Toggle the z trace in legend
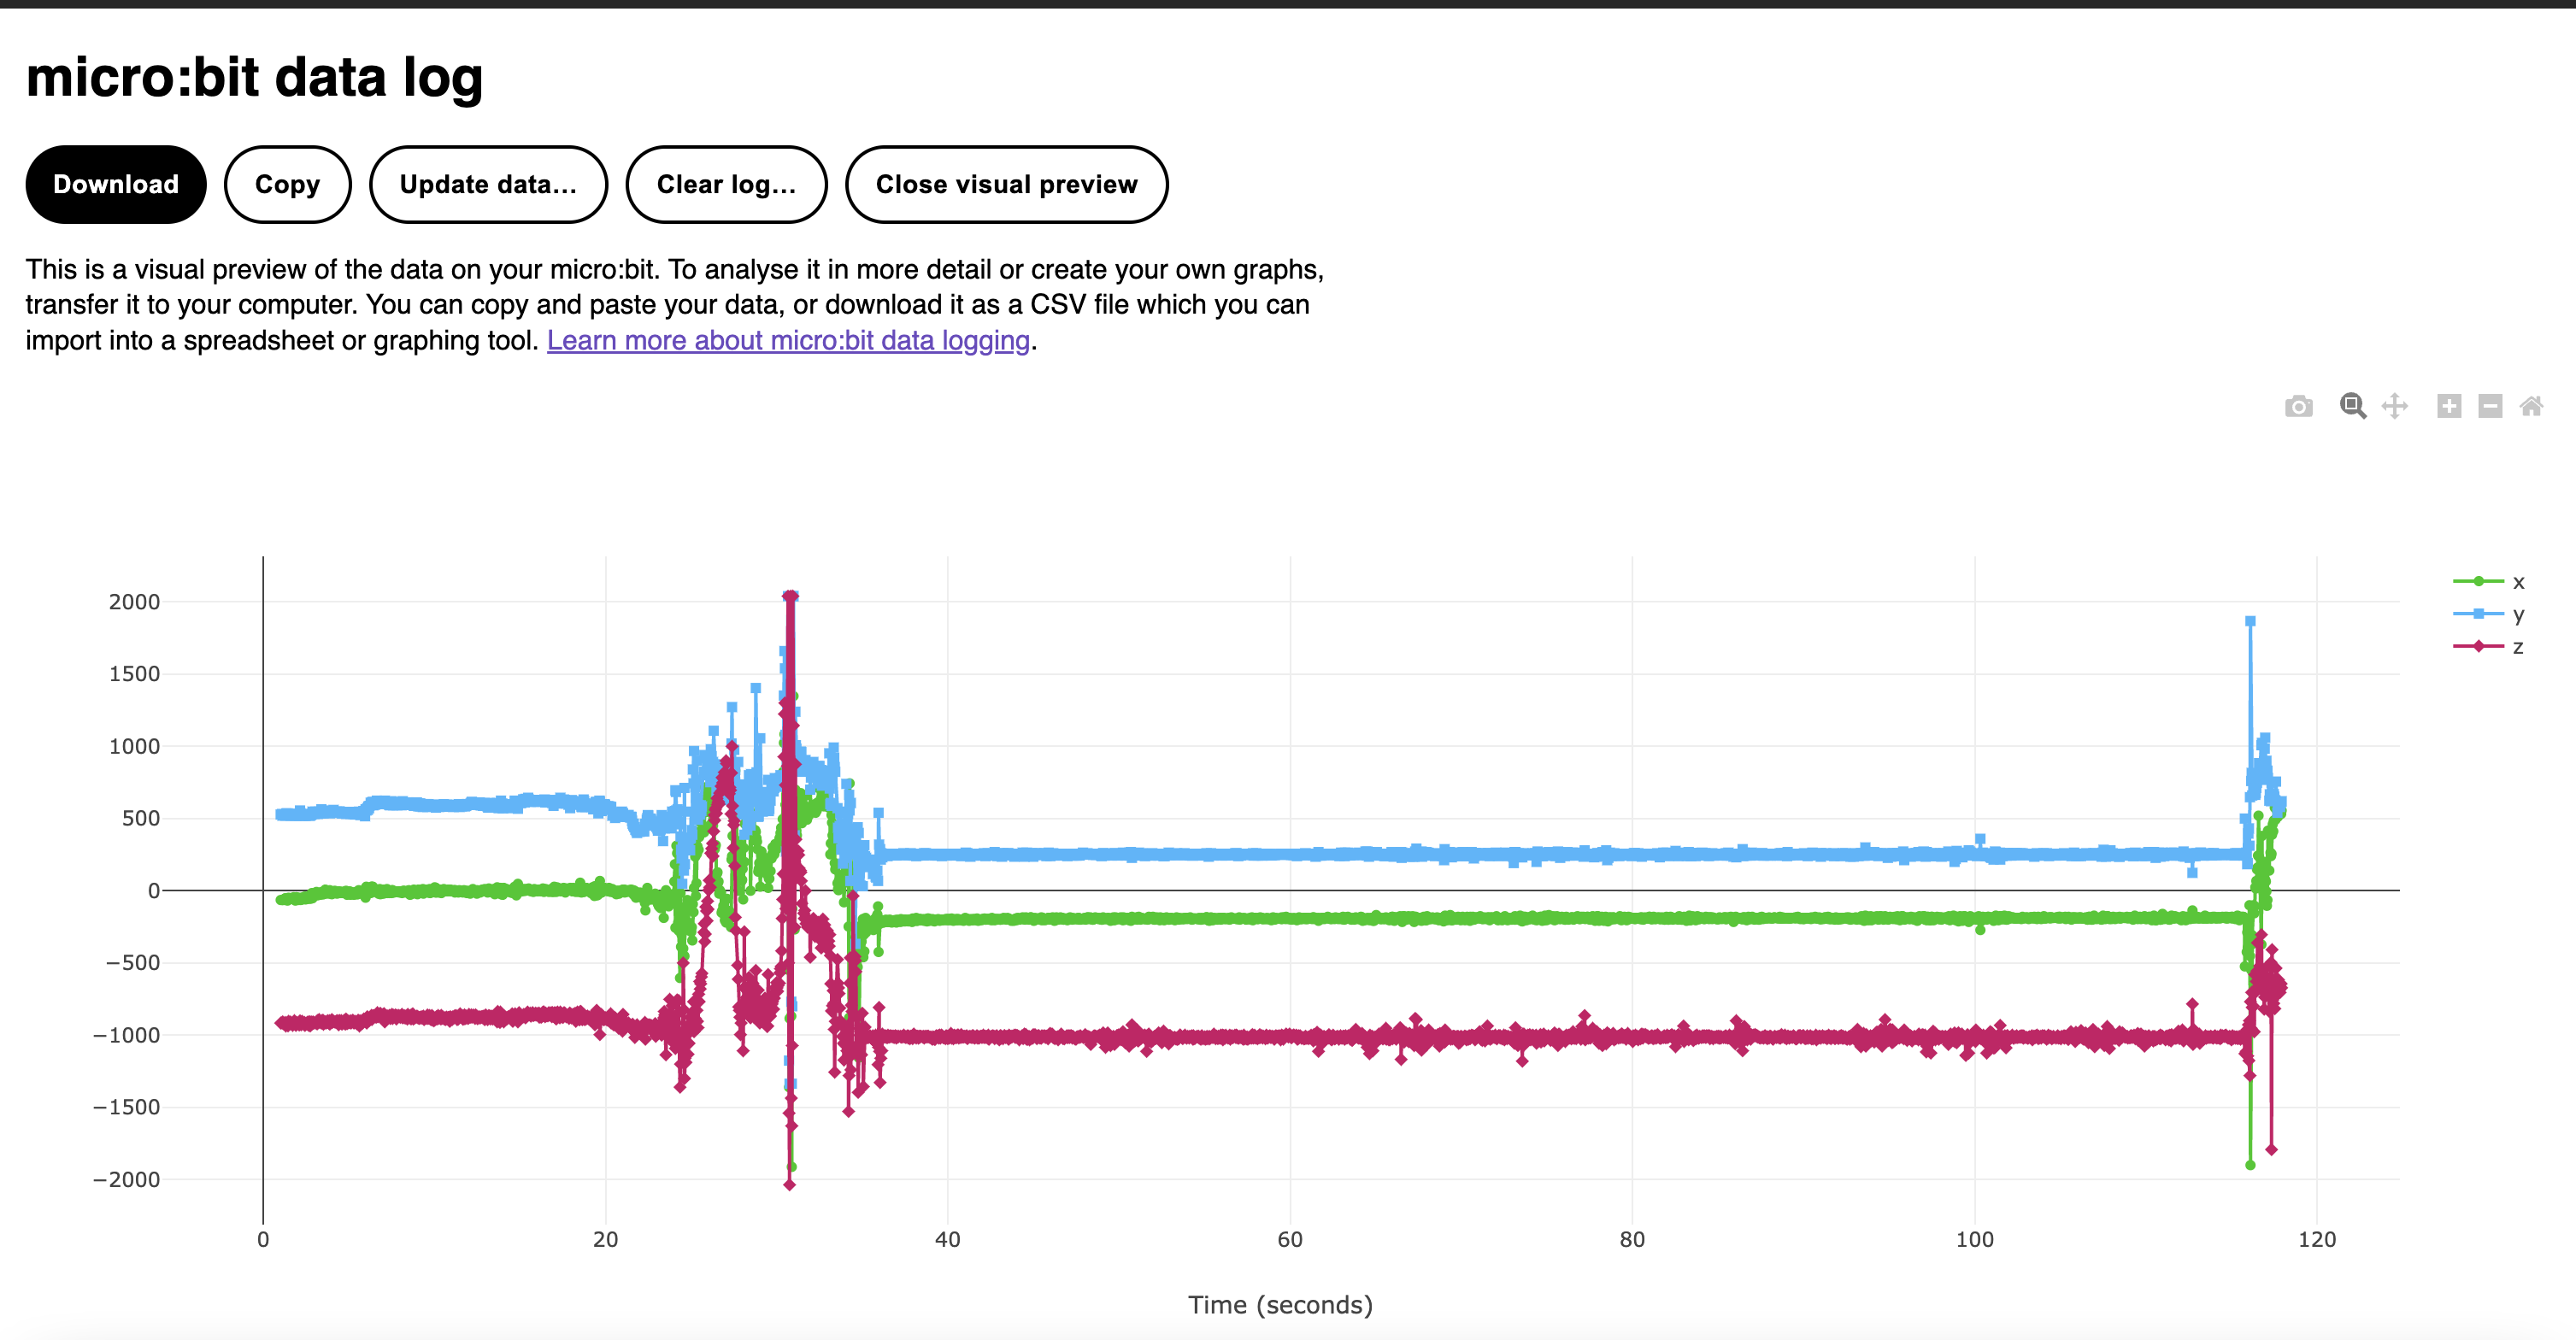This screenshot has height=1340, width=2576. click(x=2489, y=646)
